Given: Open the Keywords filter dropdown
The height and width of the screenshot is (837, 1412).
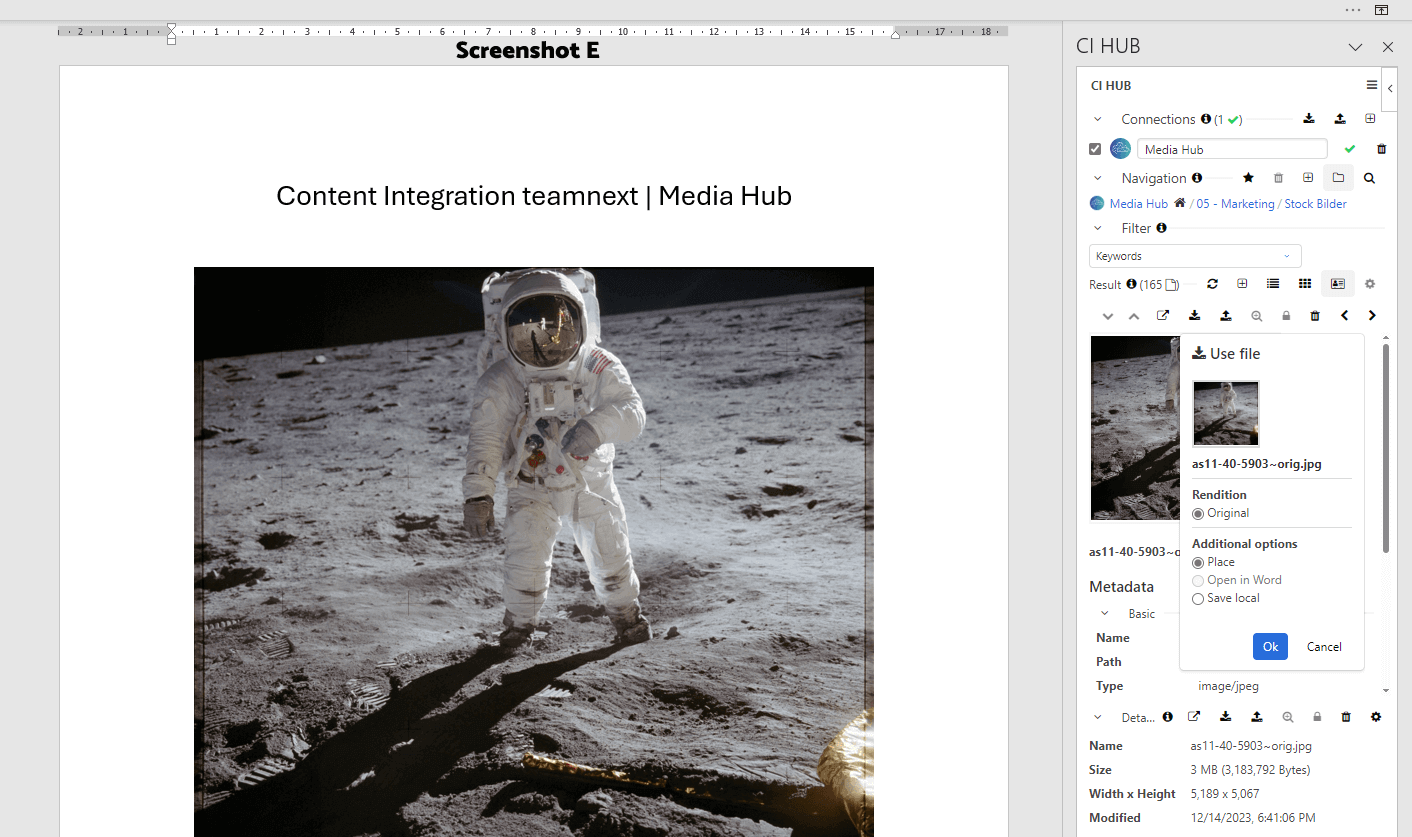Looking at the screenshot, I should [x=1194, y=256].
